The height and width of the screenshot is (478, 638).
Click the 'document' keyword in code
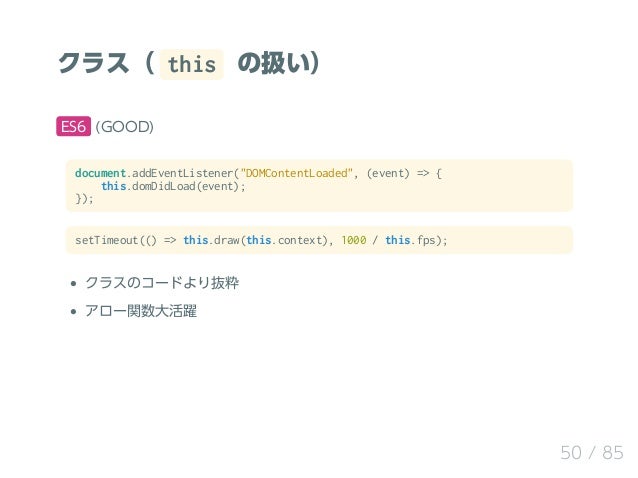tap(101, 173)
